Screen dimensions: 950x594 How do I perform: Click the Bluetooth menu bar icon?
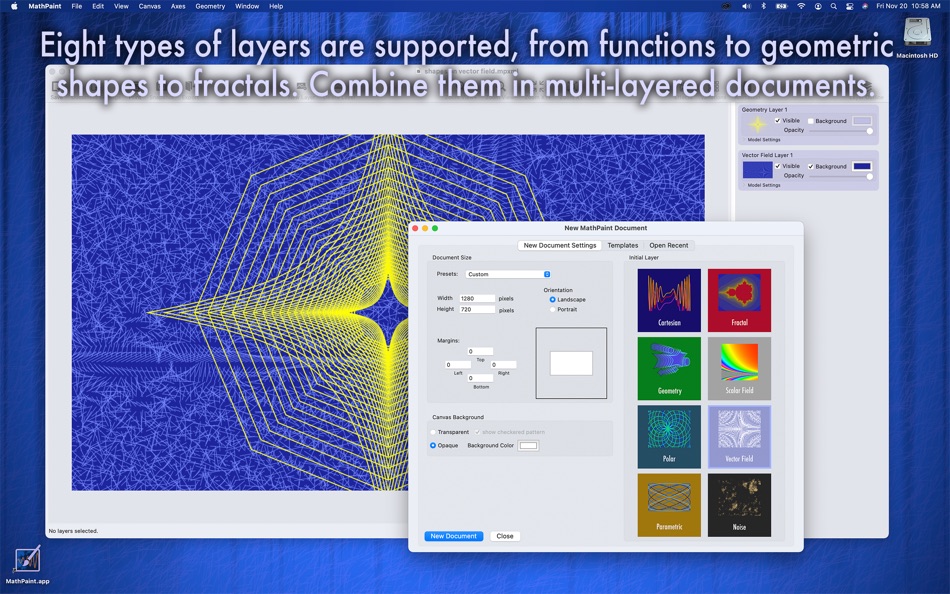[x=763, y=6]
